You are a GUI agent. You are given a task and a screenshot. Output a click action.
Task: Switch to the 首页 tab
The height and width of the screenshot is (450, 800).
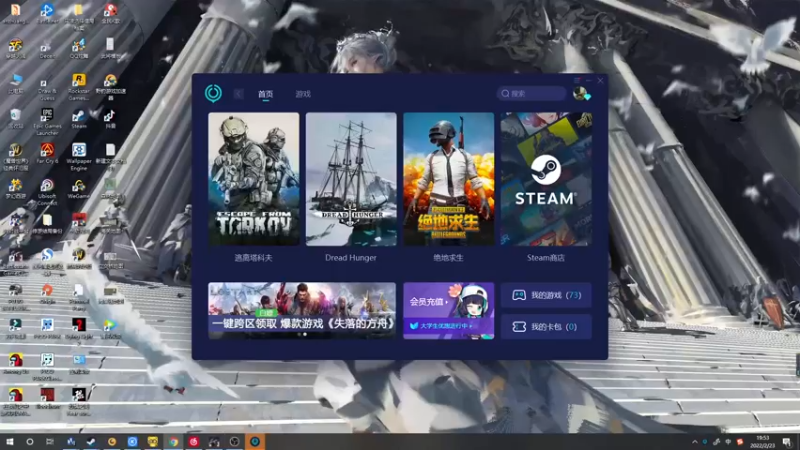pyautogui.click(x=265, y=94)
